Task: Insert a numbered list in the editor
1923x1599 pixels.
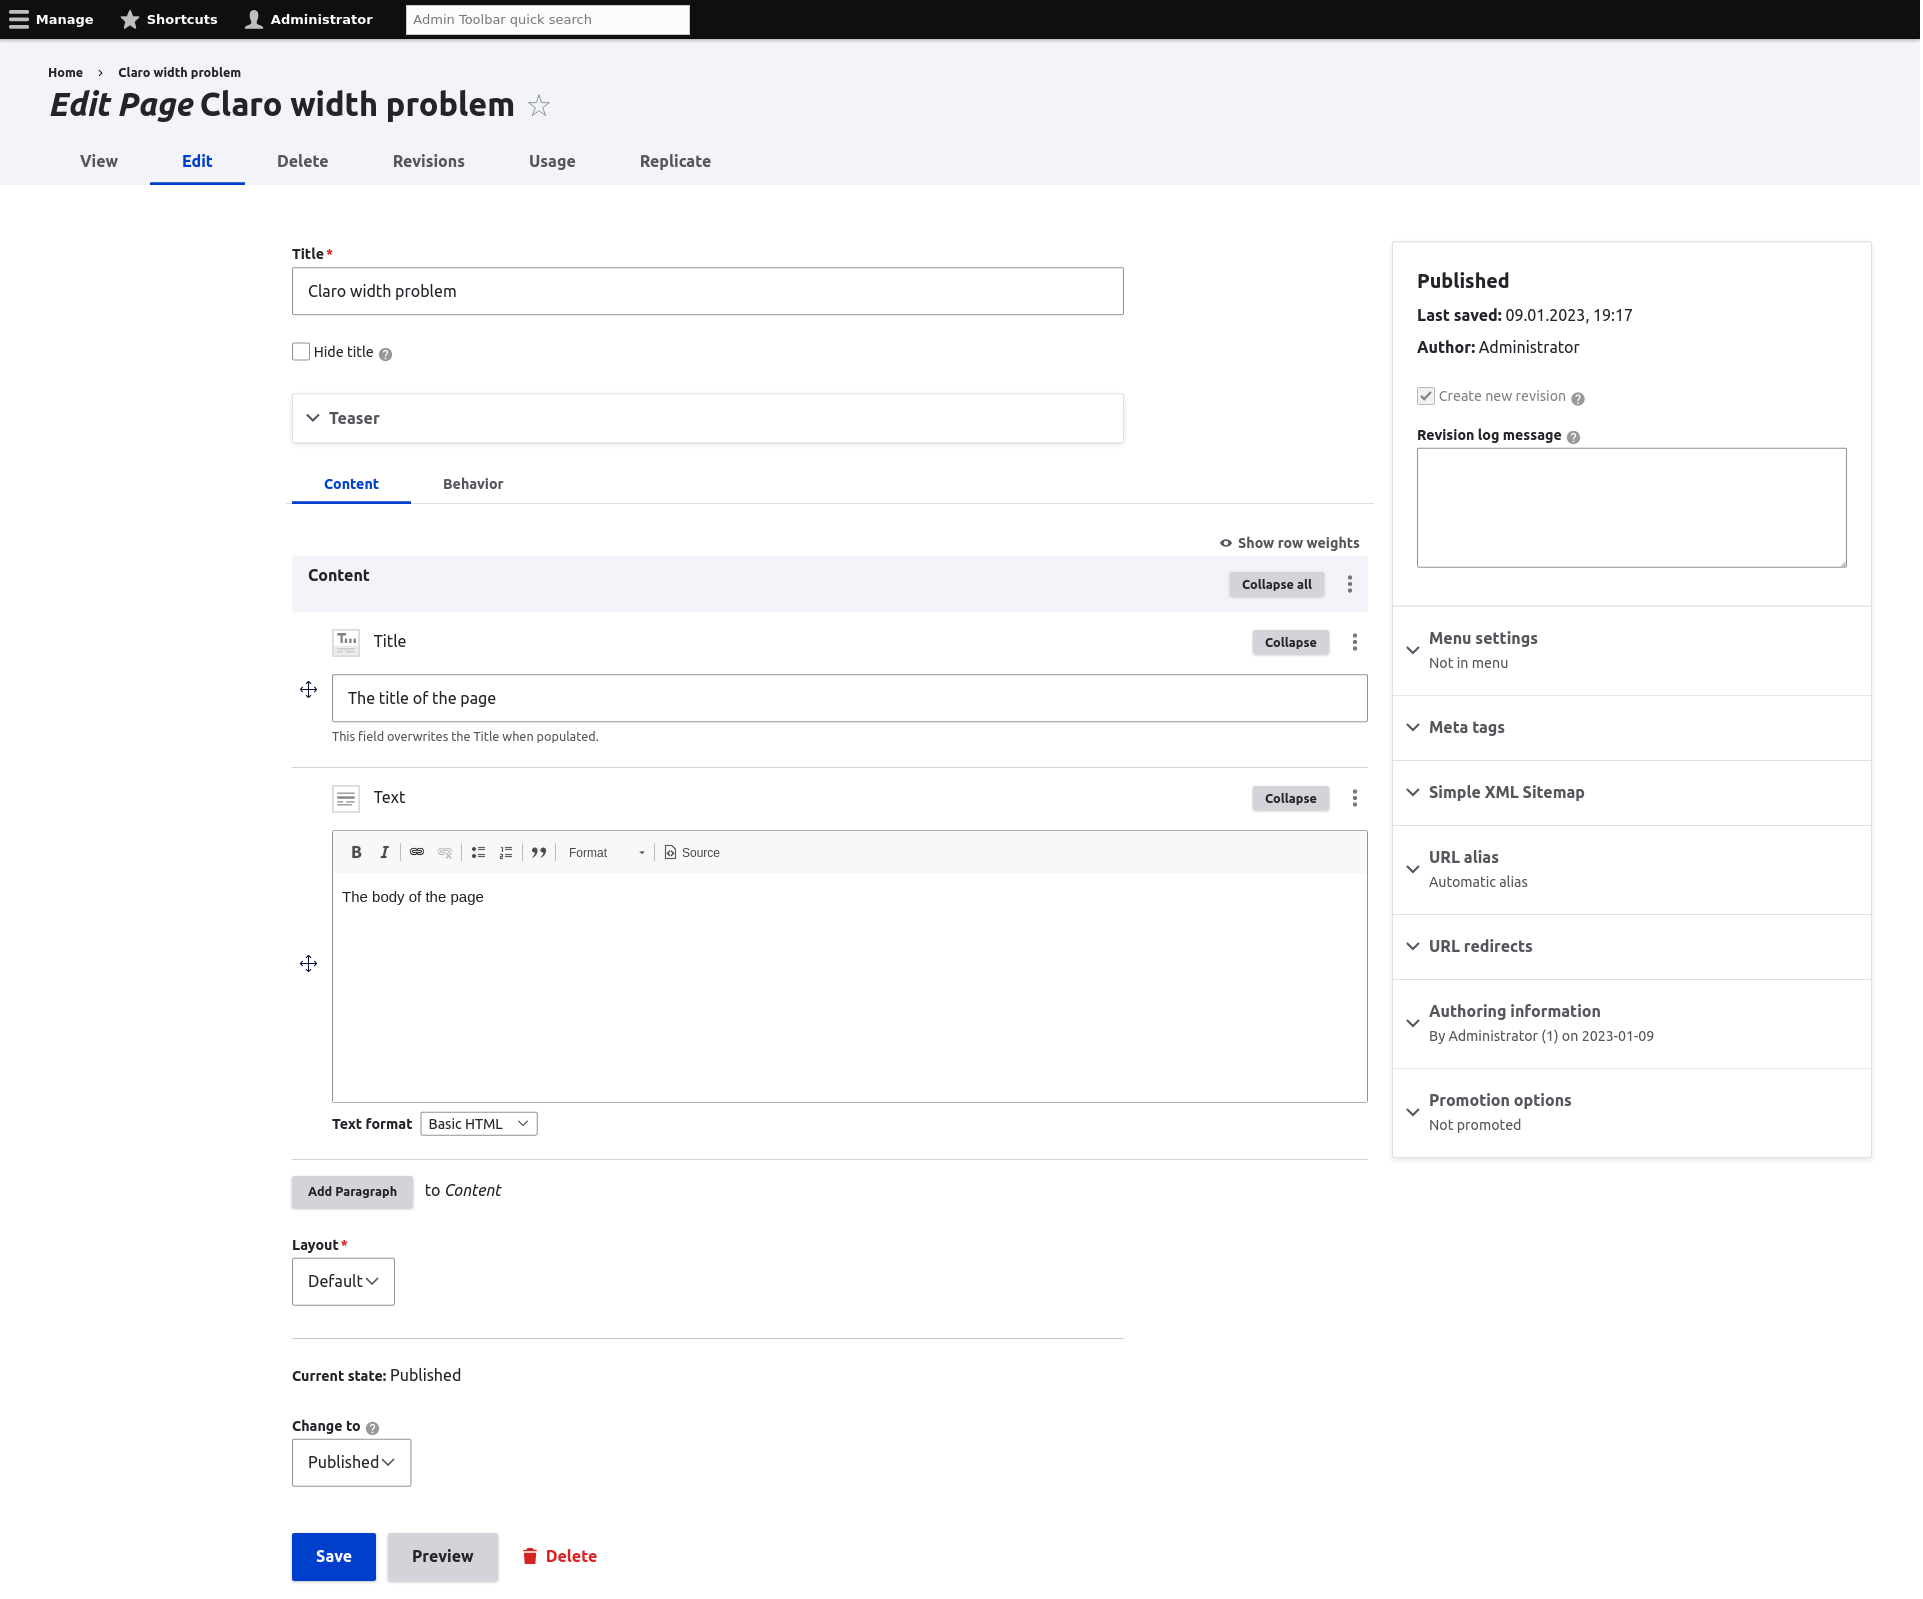Action: click(x=505, y=852)
